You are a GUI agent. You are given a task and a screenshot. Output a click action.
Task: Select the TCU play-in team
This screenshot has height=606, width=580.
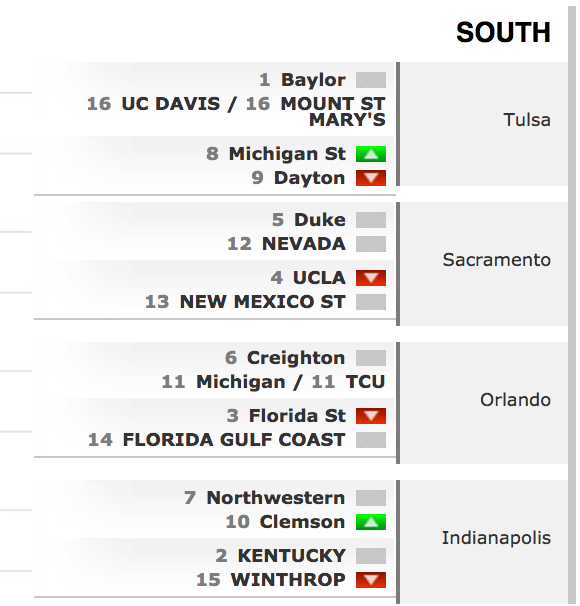[x=366, y=382]
